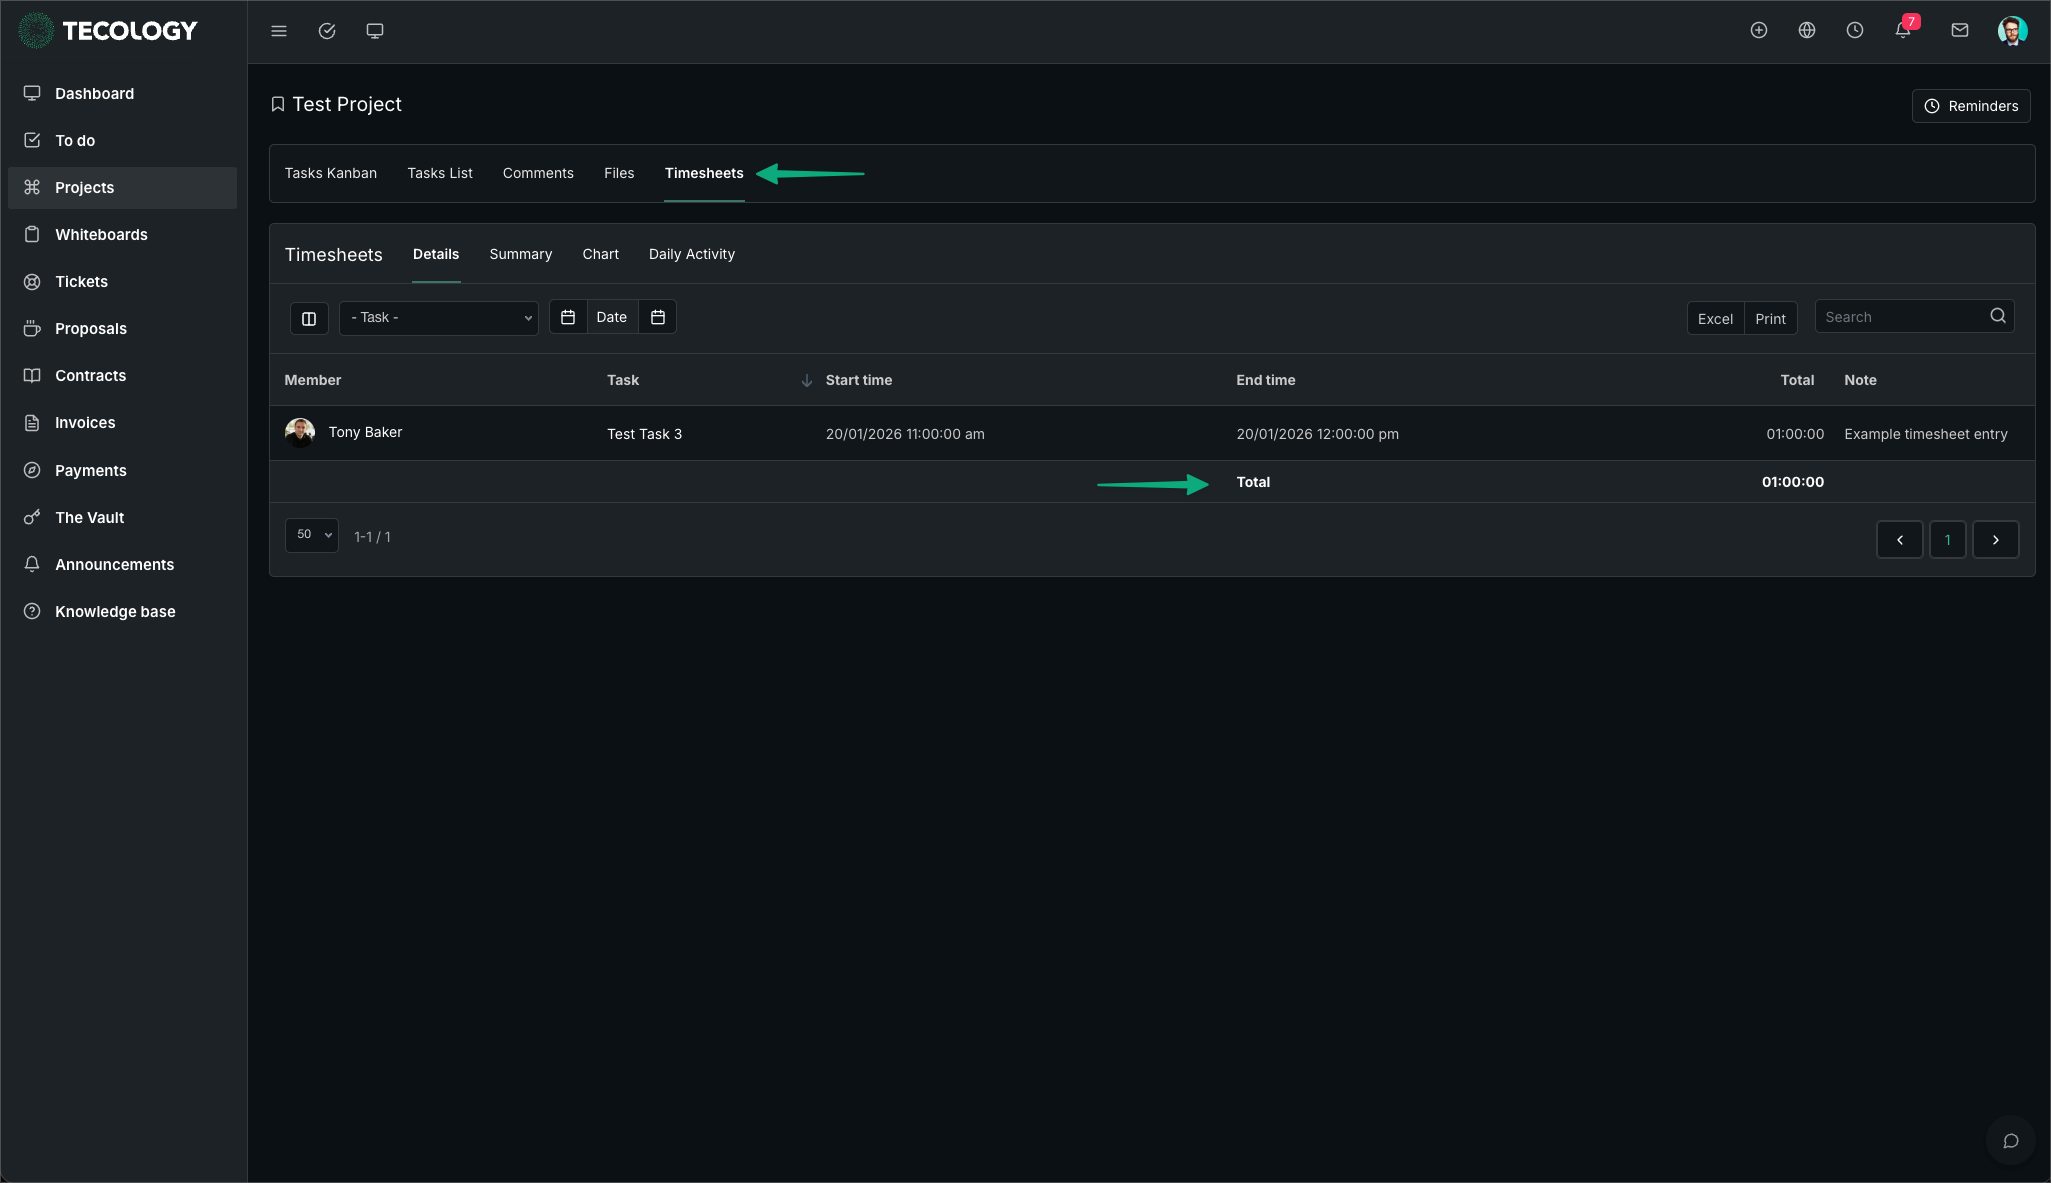Open the chat bubble icon bottom right
The image size is (2051, 1183).
pos(2011,1141)
